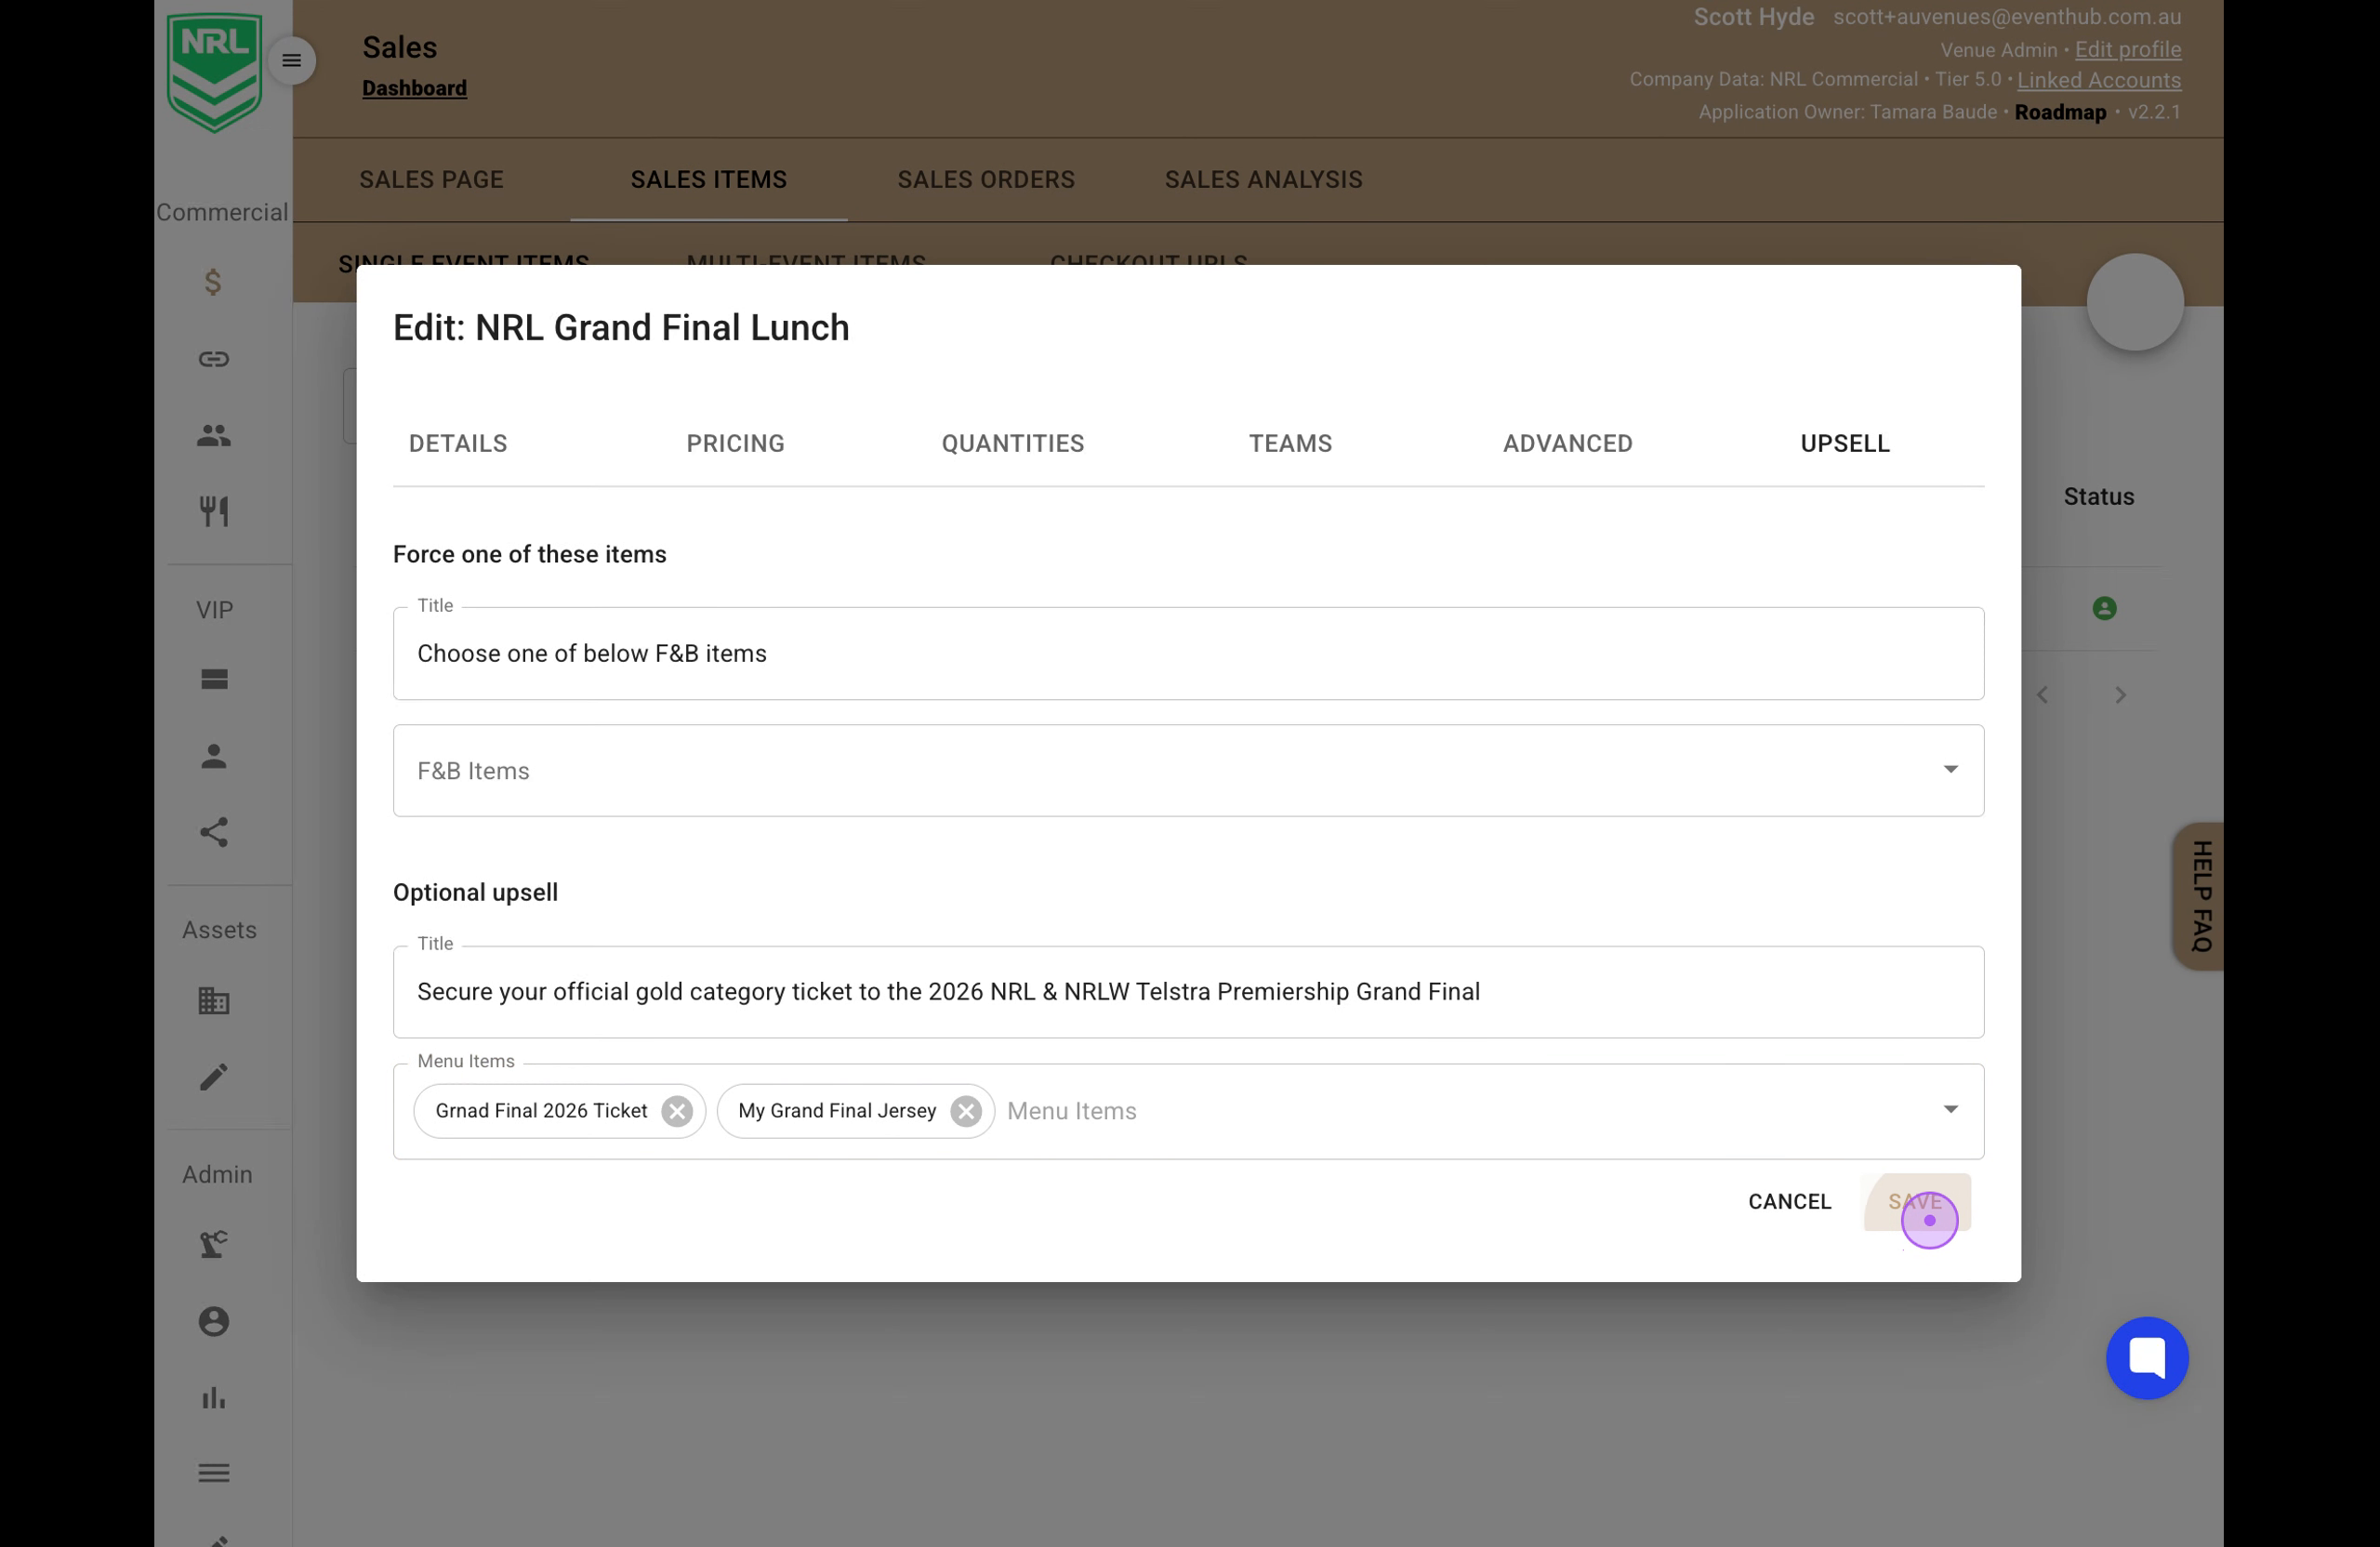
Task: Open the dollar sign sales icon
Action: pyautogui.click(x=213, y=282)
